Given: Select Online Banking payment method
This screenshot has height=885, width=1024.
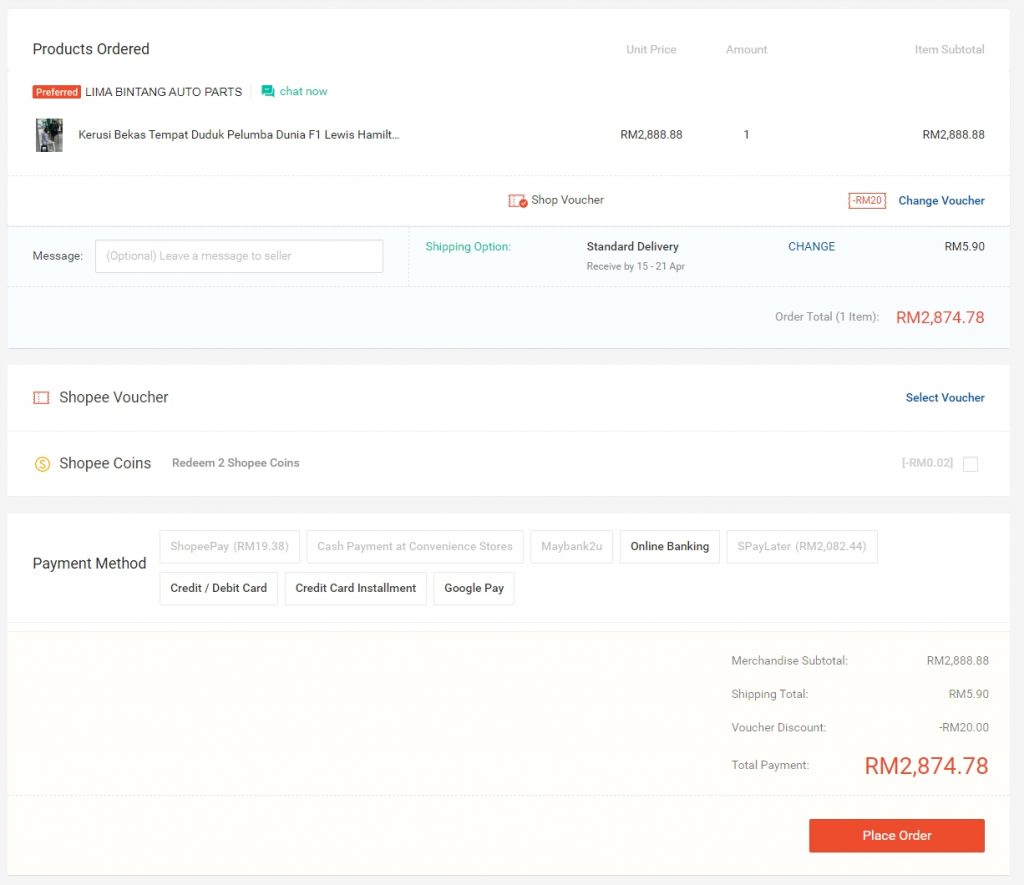Looking at the screenshot, I should [669, 547].
